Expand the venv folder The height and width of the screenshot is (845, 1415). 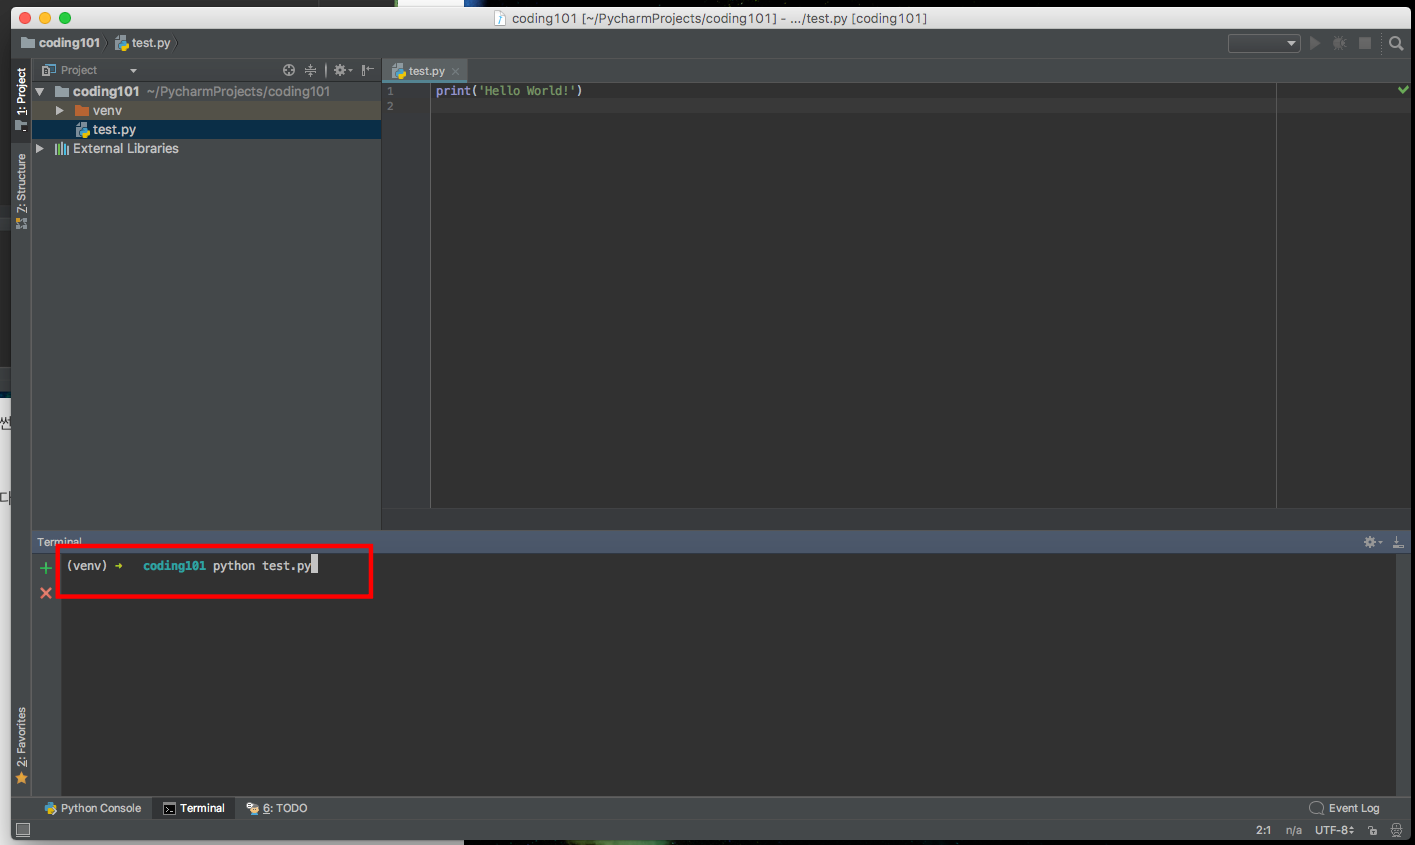(60, 110)
